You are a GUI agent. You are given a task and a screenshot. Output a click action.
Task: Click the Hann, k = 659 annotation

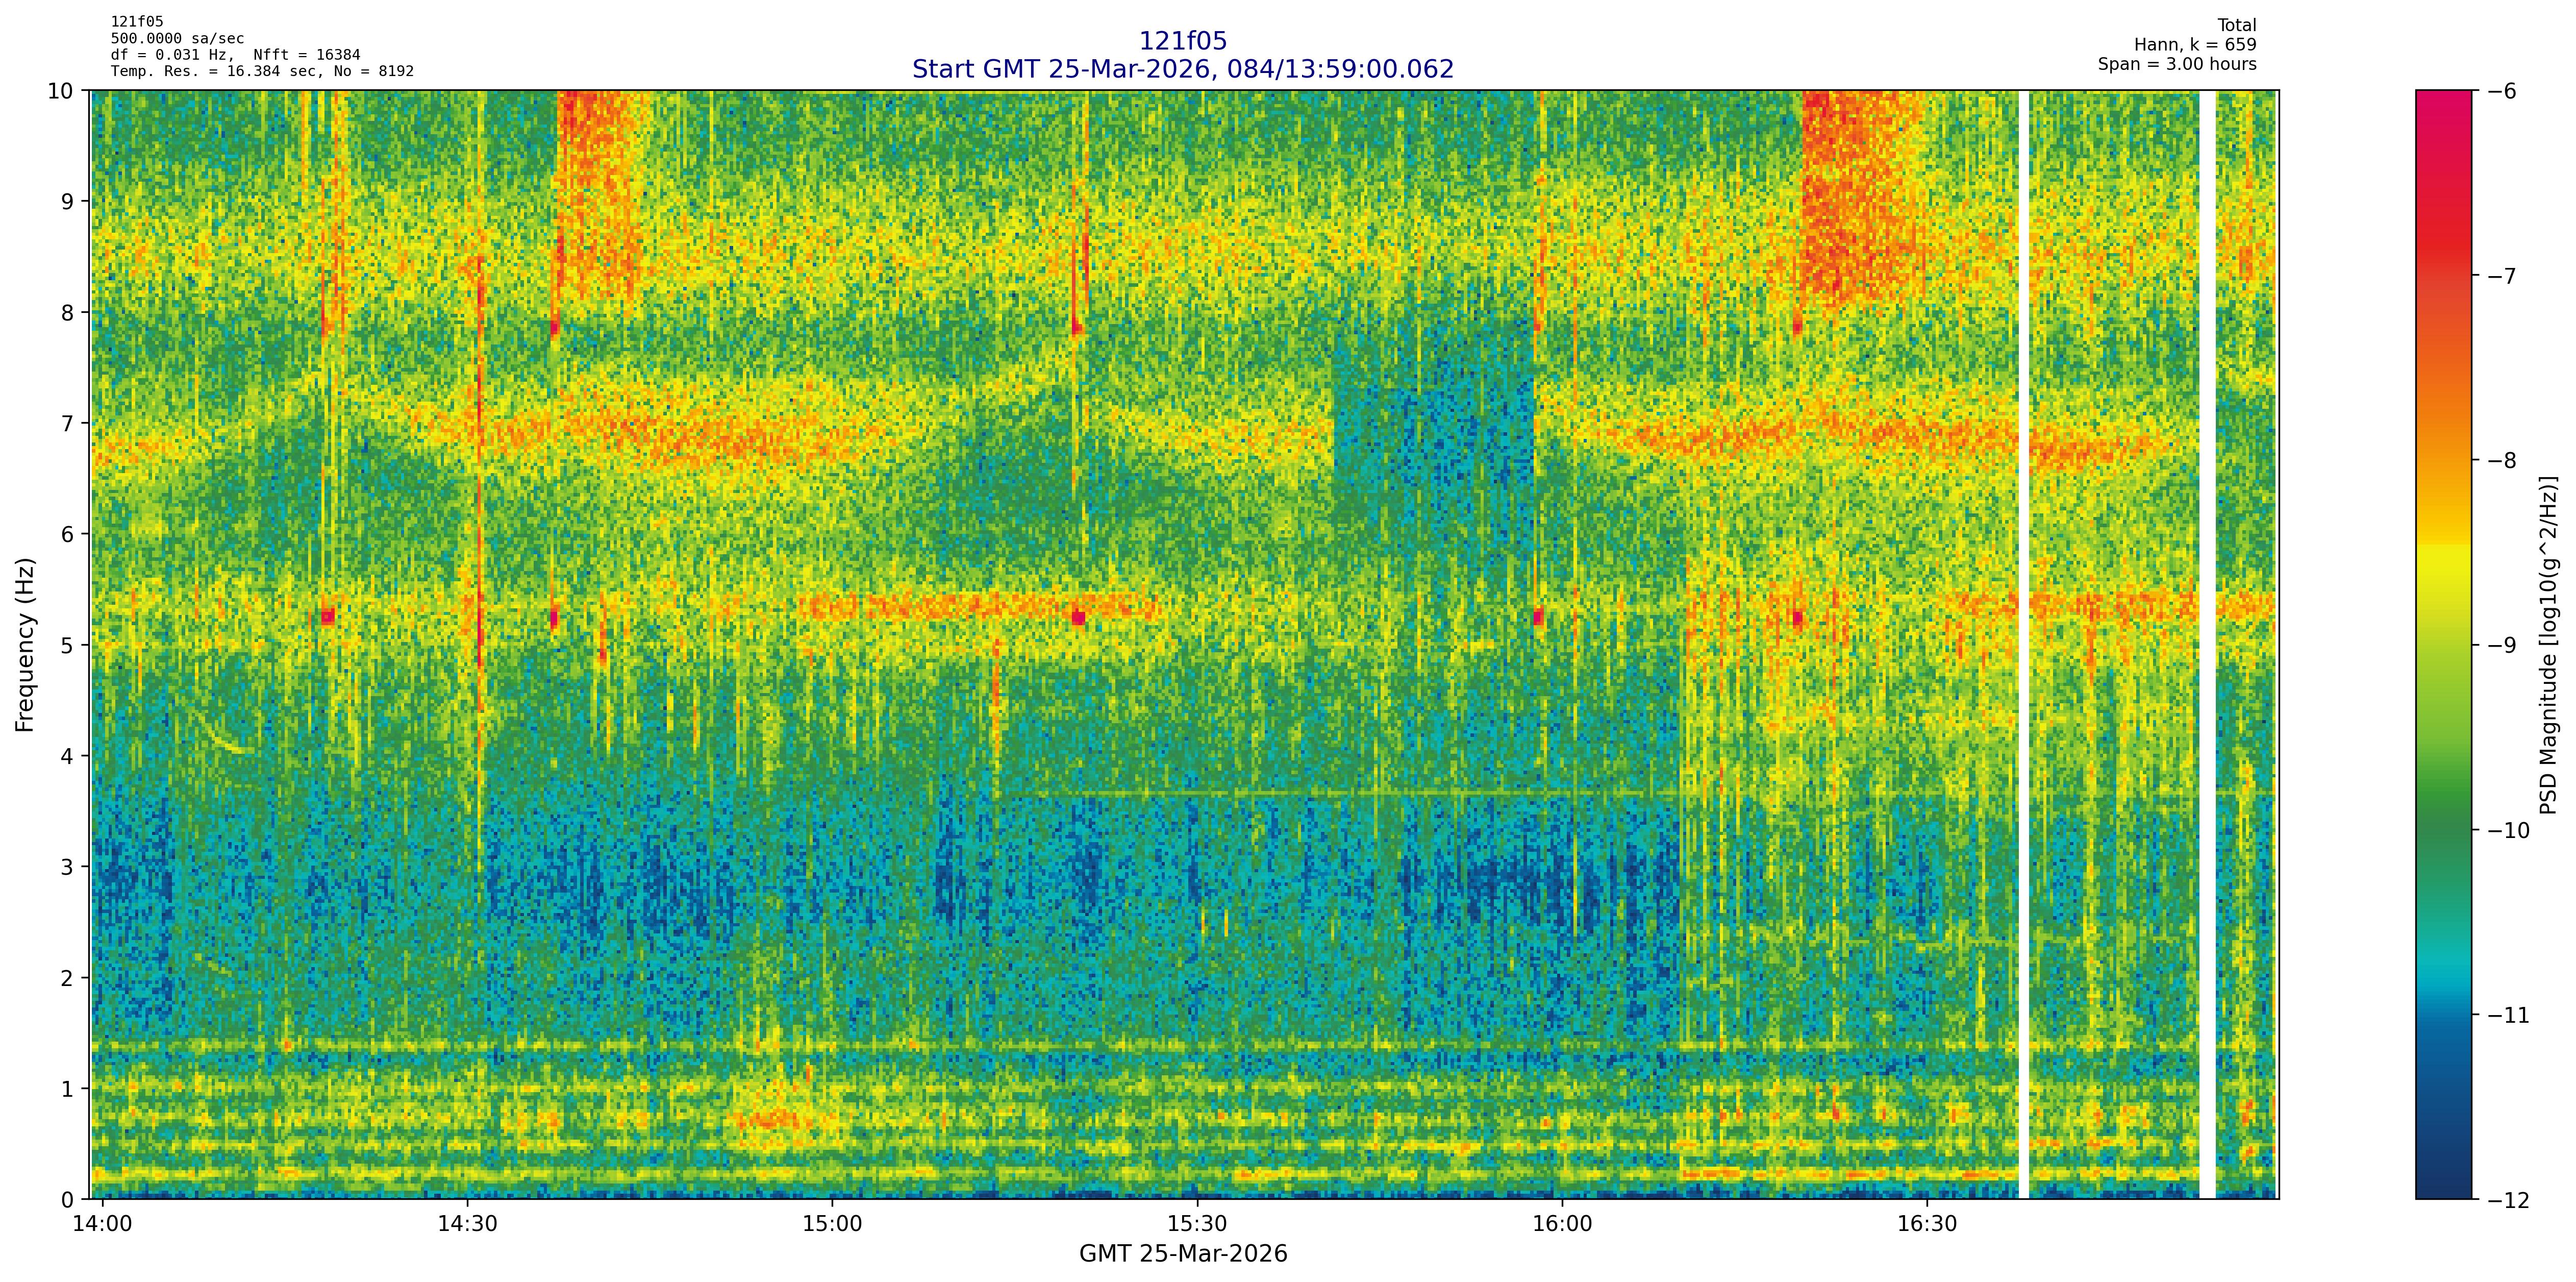[x=2195, y=45]
